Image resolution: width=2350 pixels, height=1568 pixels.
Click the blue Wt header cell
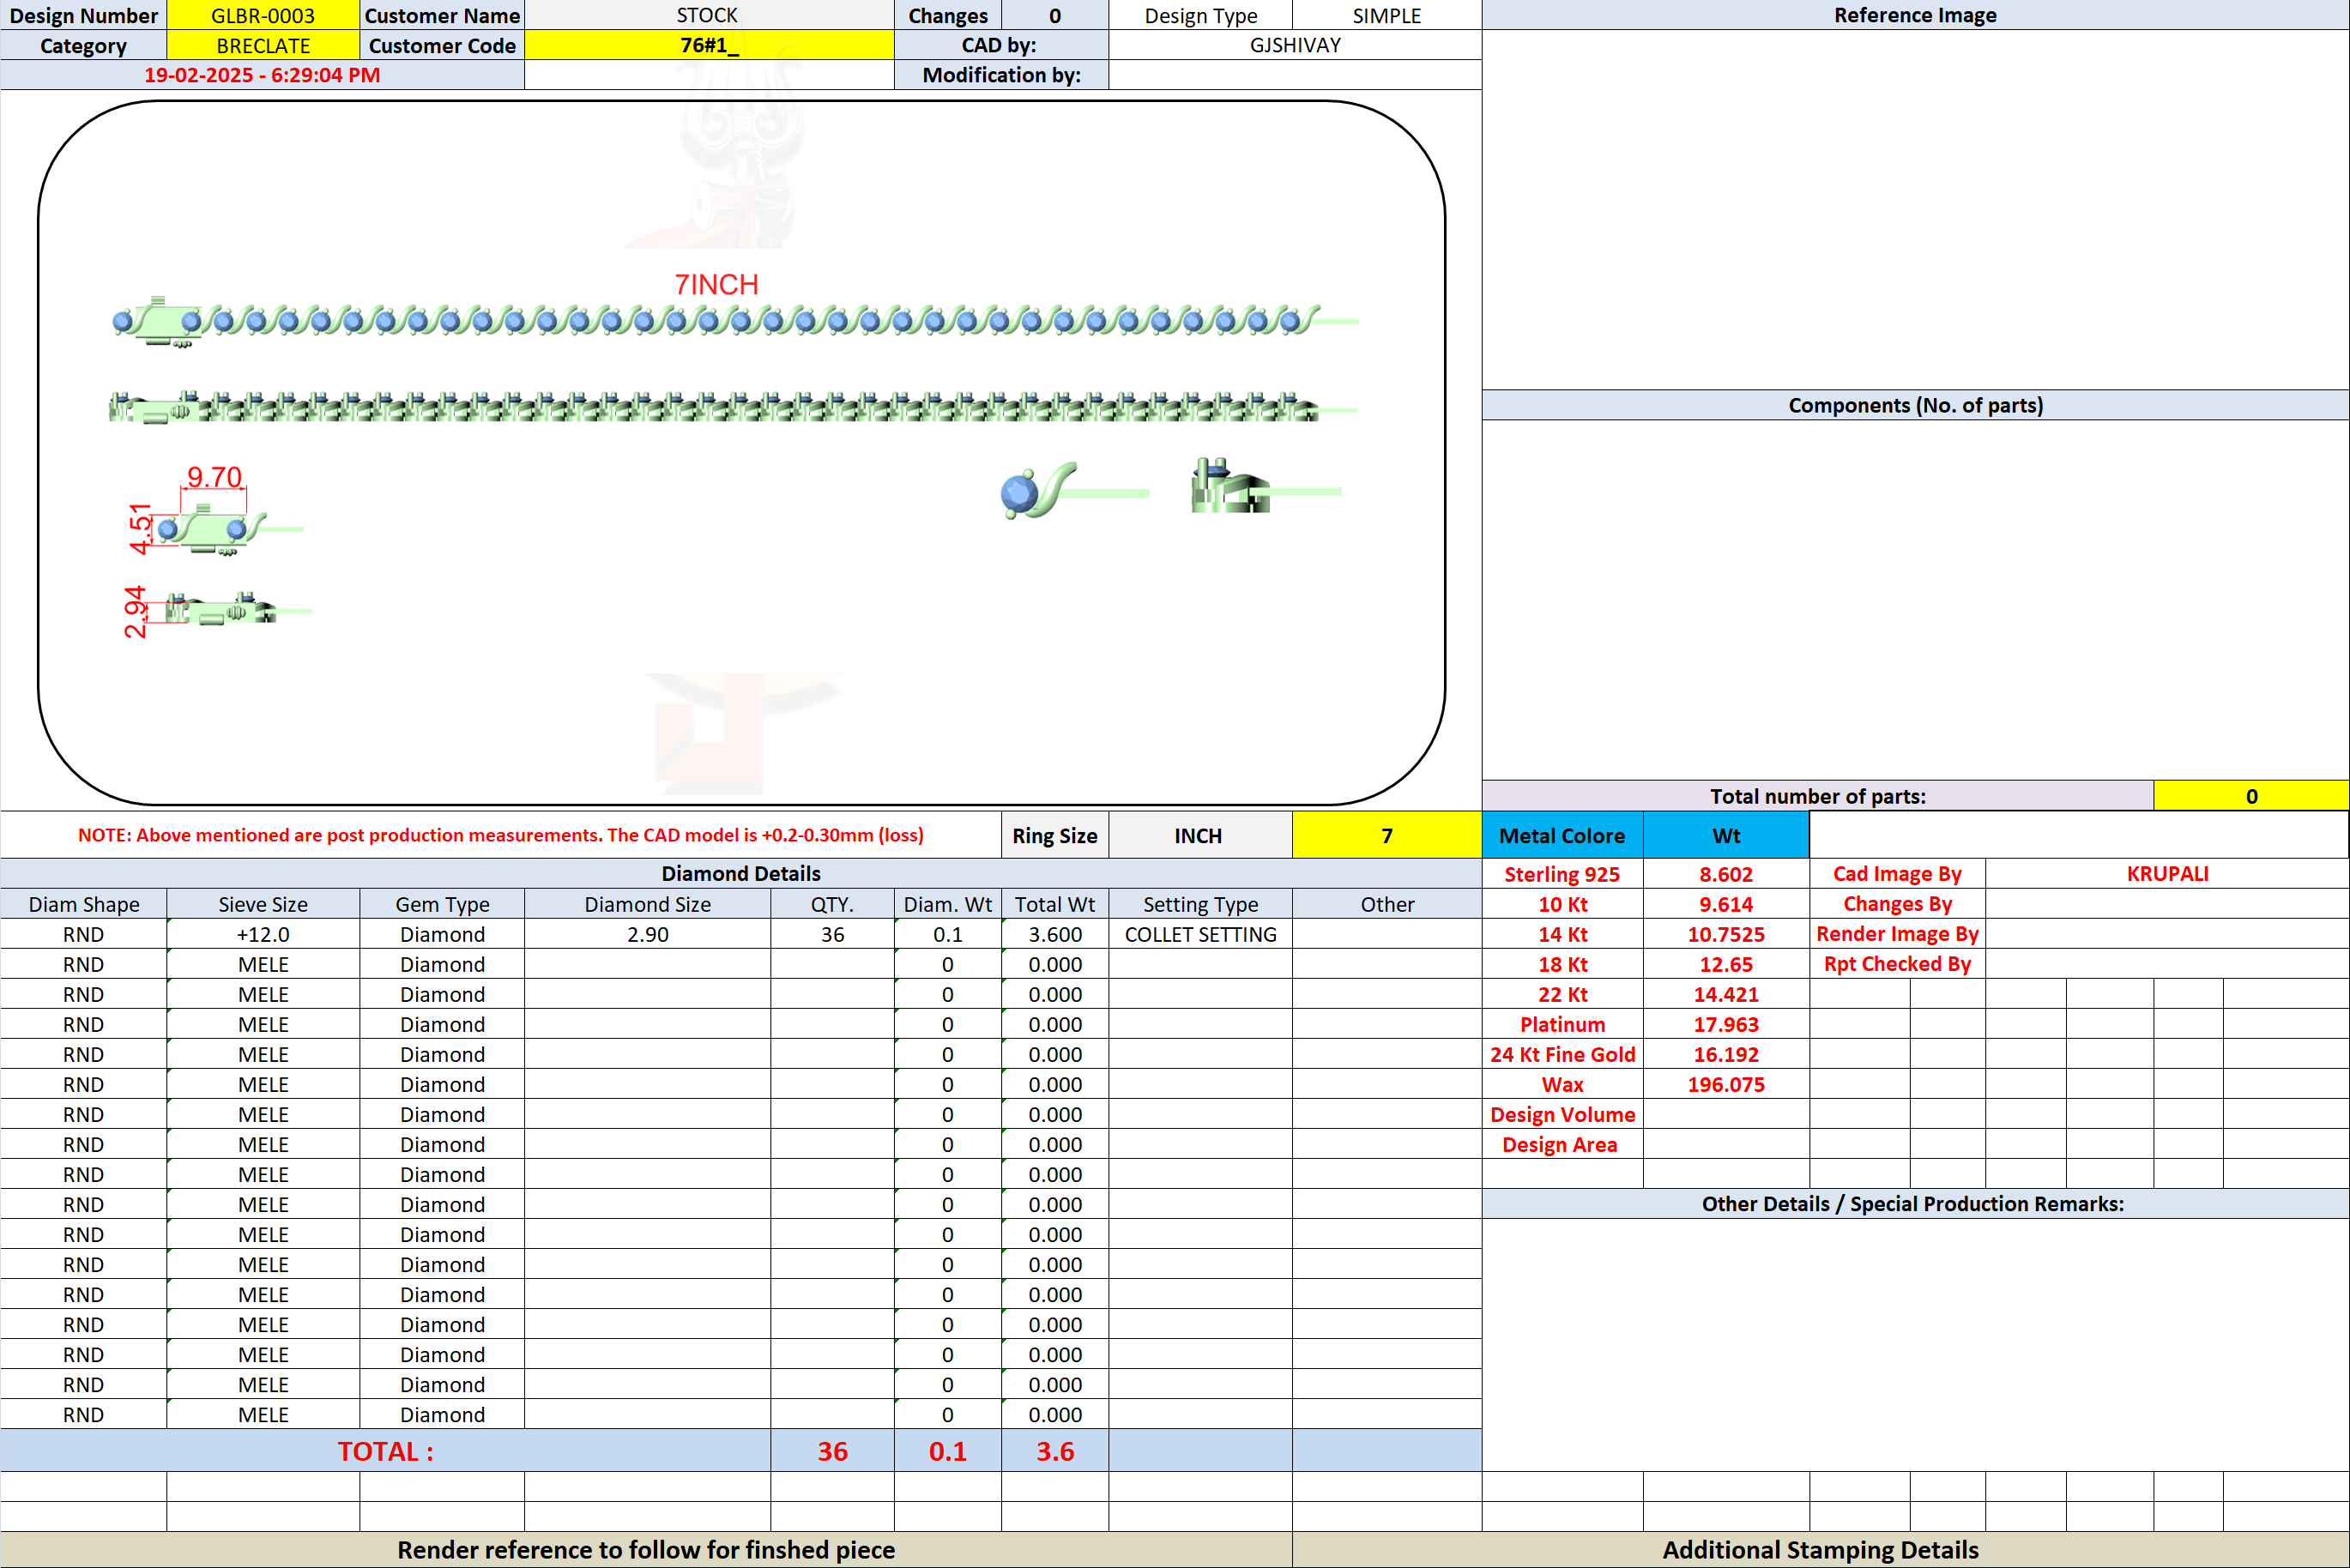1726,835
